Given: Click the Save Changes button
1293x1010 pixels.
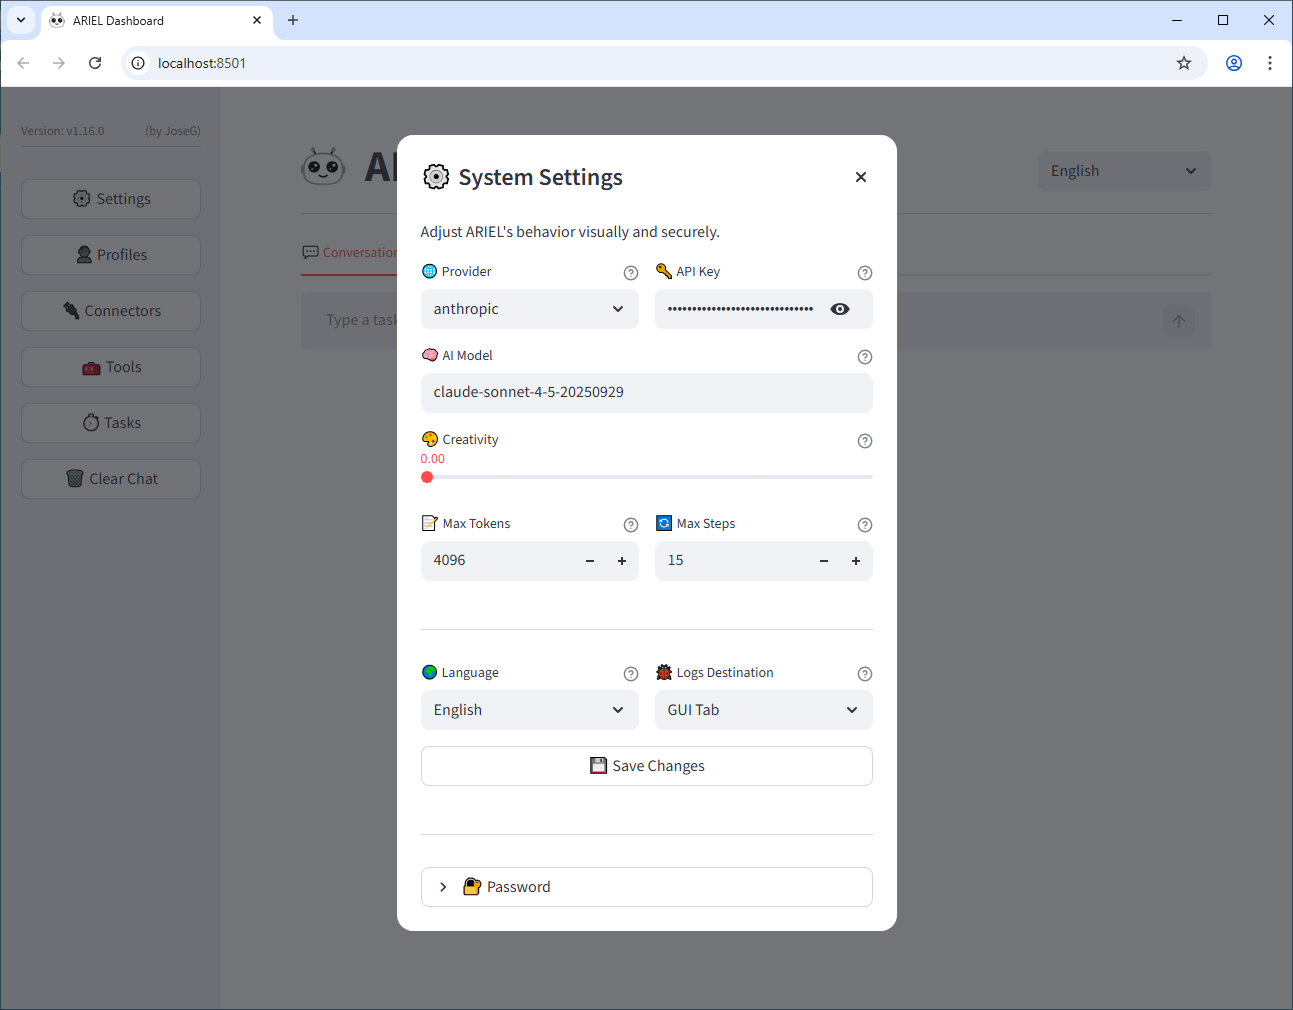Looking at the screenshot, I should tap(646, 766).
